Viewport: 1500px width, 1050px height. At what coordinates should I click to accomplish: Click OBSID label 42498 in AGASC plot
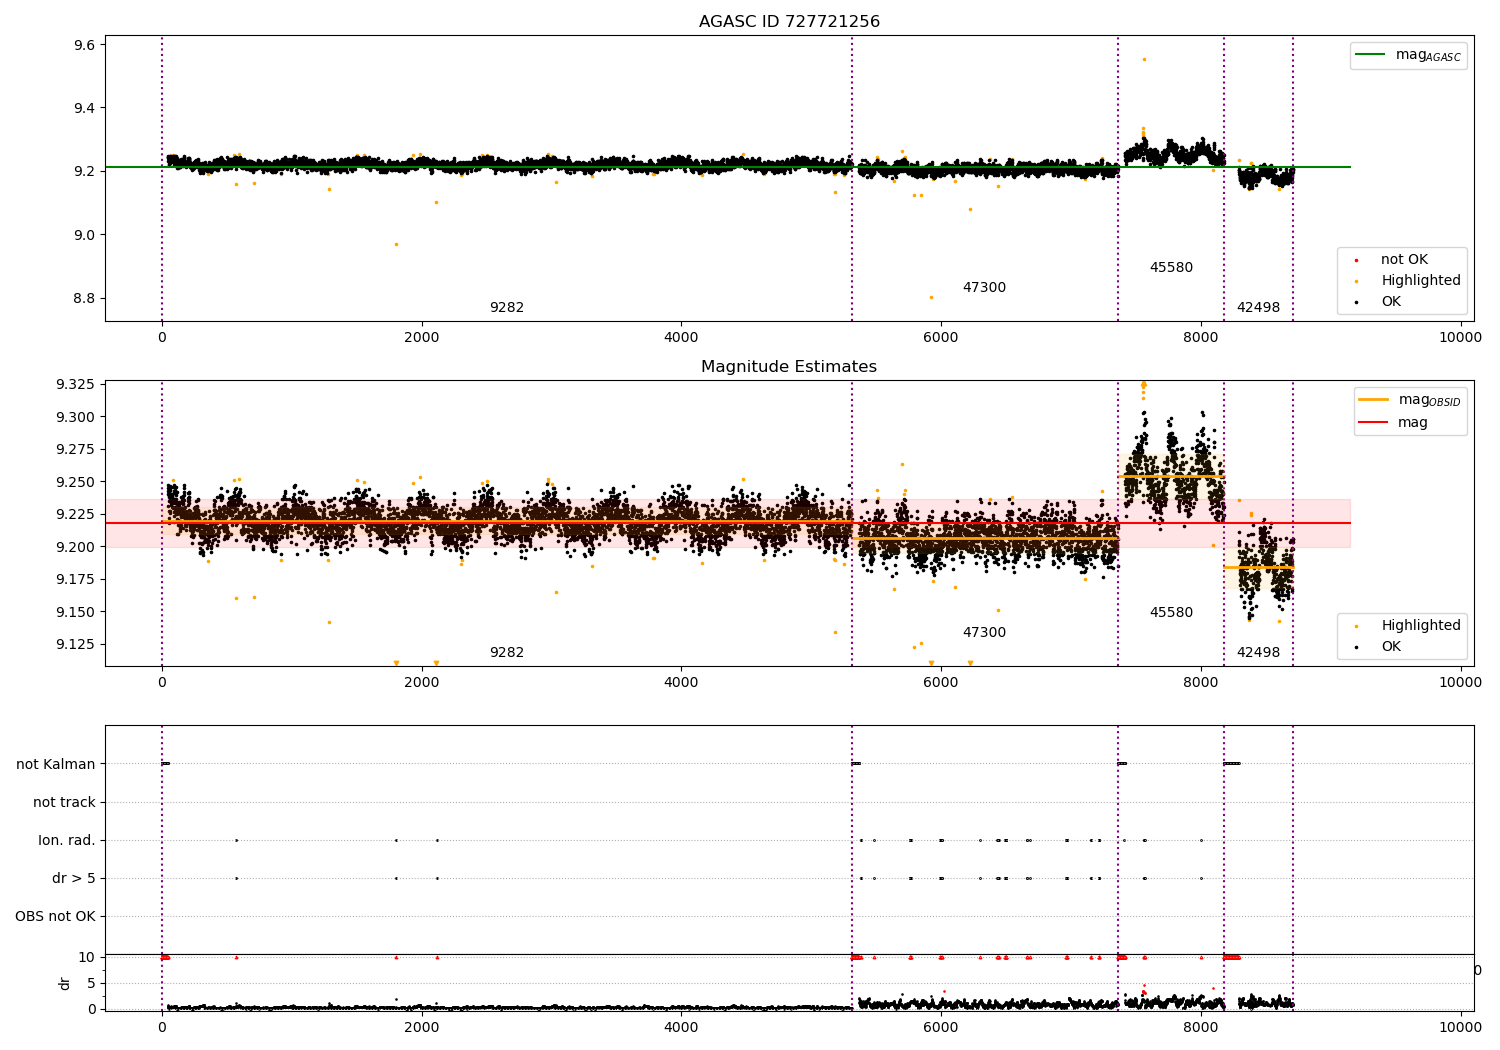[1258, 308]
